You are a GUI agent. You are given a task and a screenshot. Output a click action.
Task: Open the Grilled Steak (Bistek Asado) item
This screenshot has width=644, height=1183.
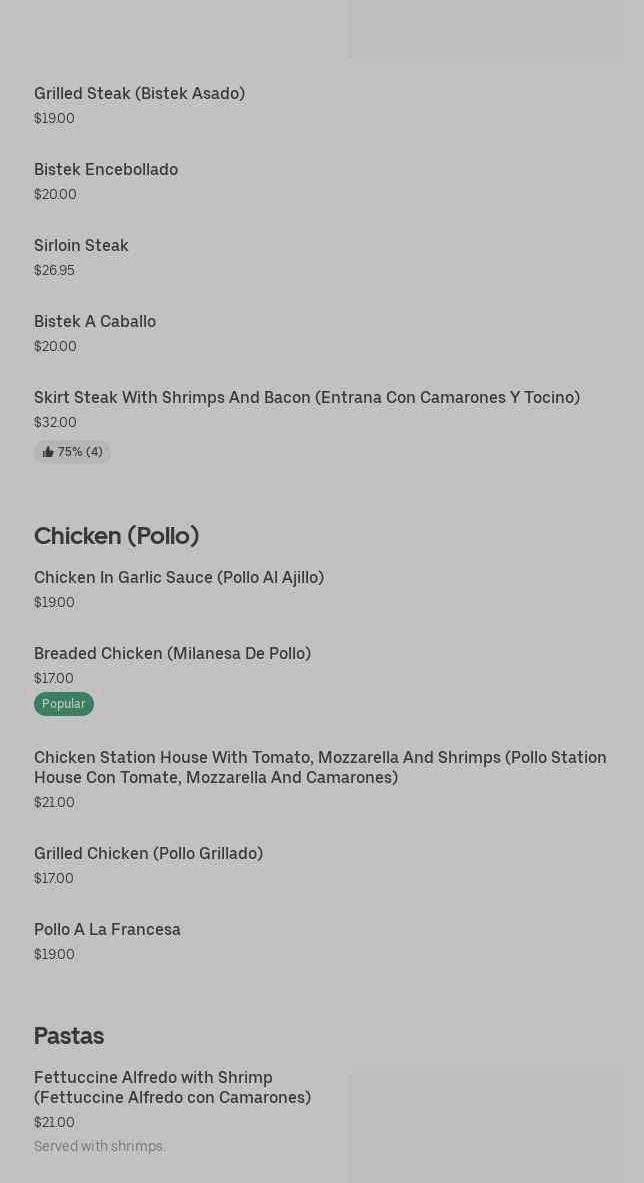tap(139, 93)
